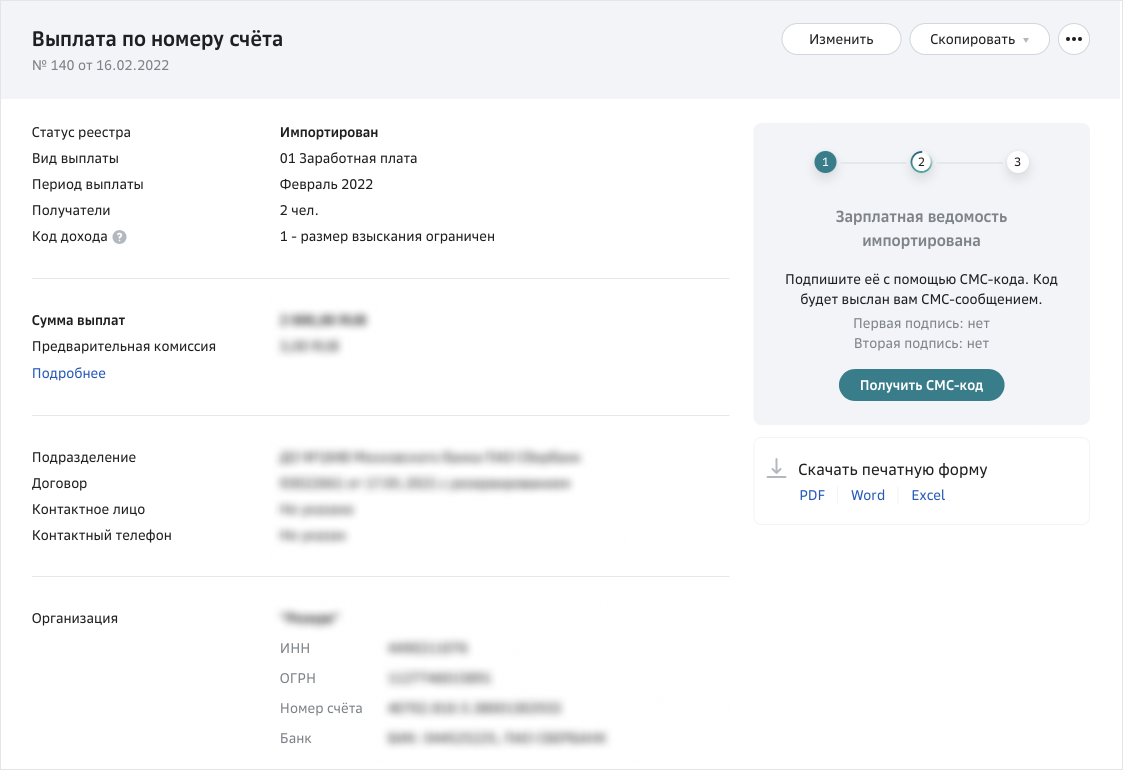Select step 2 in the progress indicator
Image resolution: width=1123 pixels, height=770 pixels.
(921, 162)
